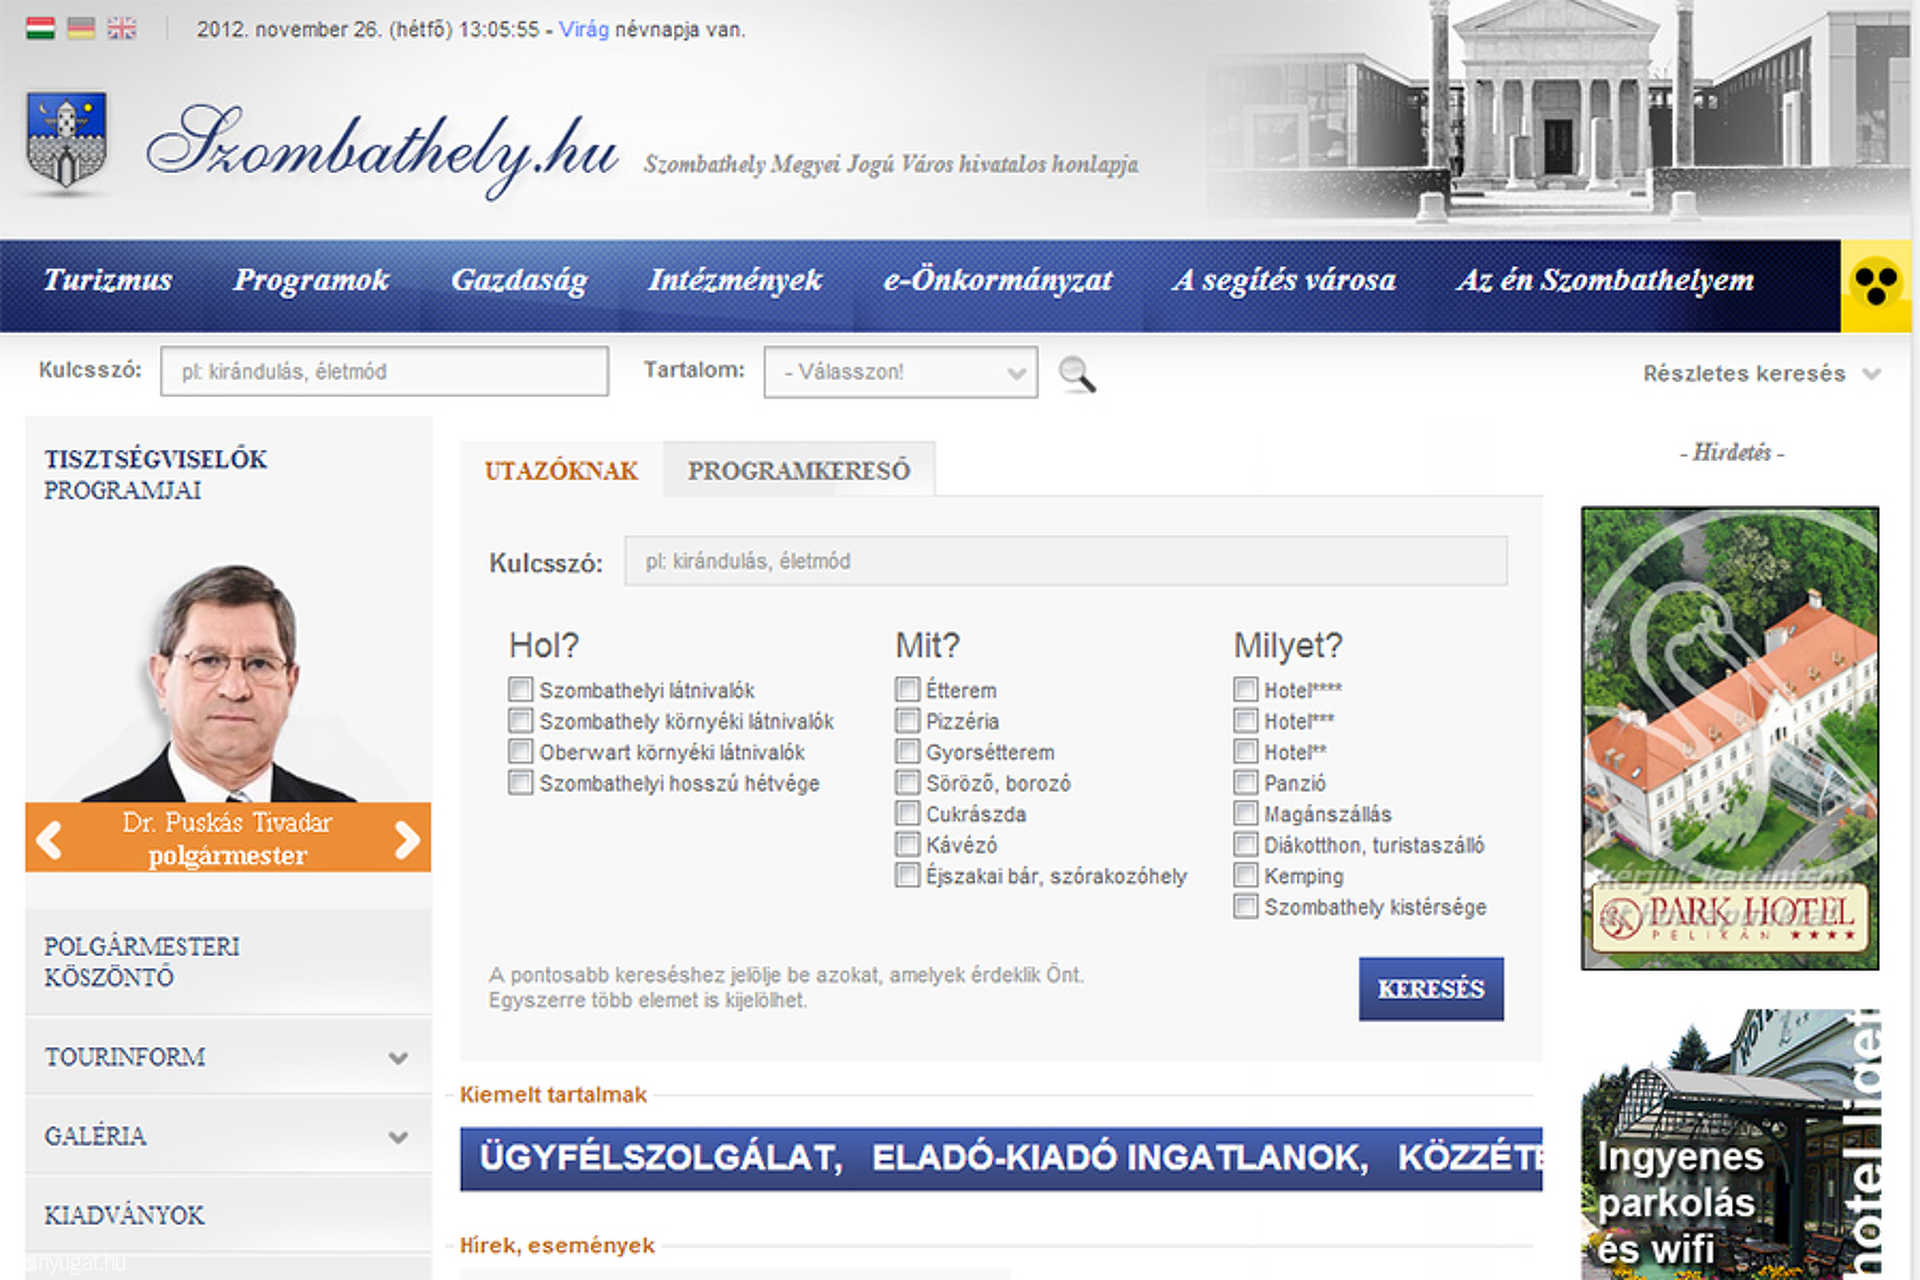Check the Kemping option
1920x1280 pixels.
click(x=1245, y=875)
